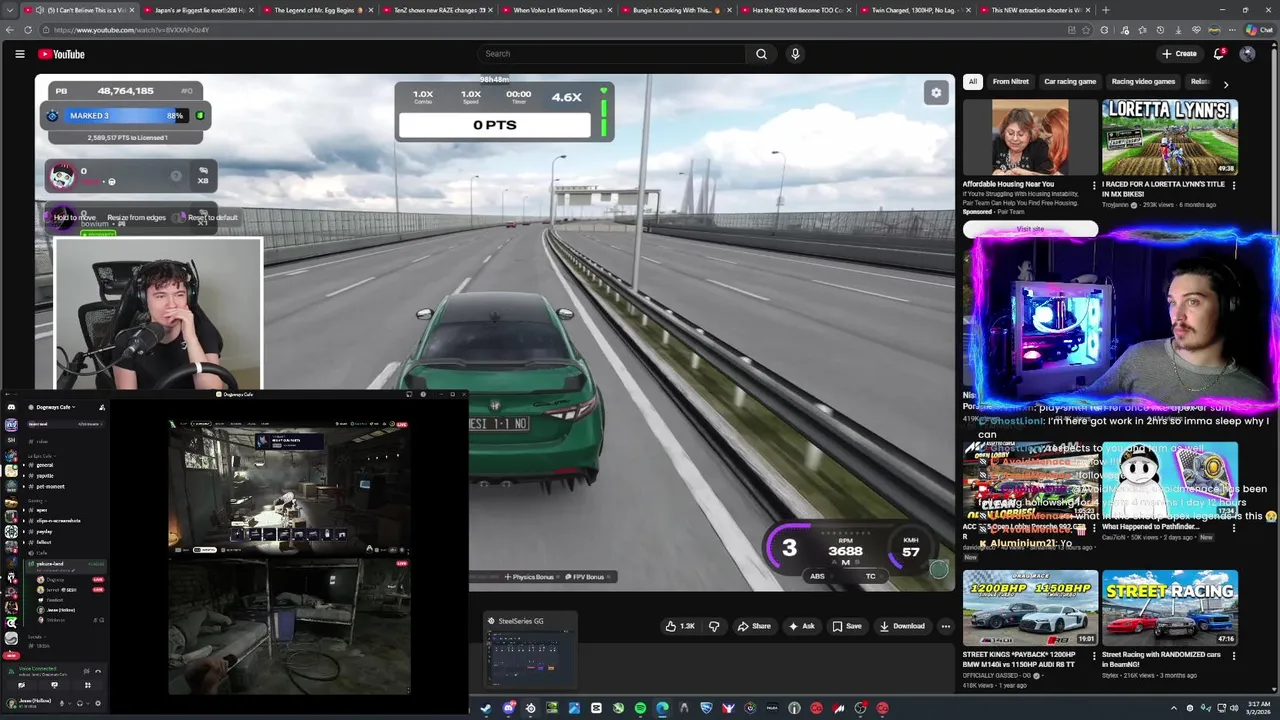Like the video with 1.3K button
This screenshot has height=720, width=1280.
click(x=680, y=626)
